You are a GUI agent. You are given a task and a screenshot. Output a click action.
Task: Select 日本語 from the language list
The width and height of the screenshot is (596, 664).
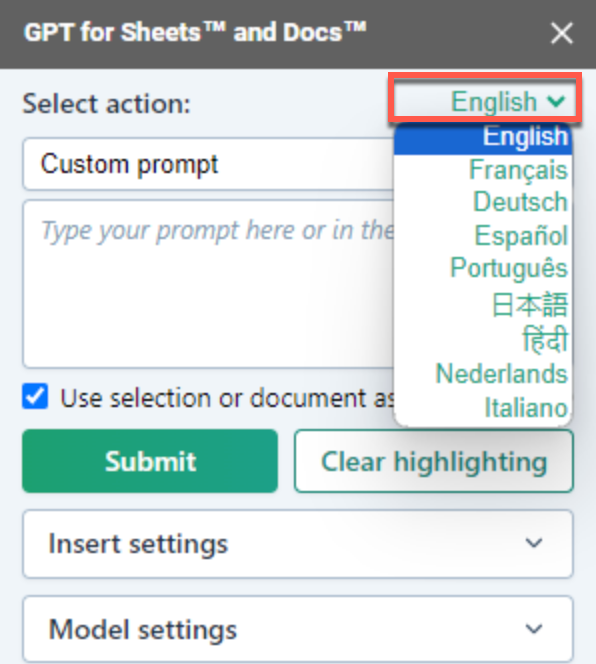[483, 304]
